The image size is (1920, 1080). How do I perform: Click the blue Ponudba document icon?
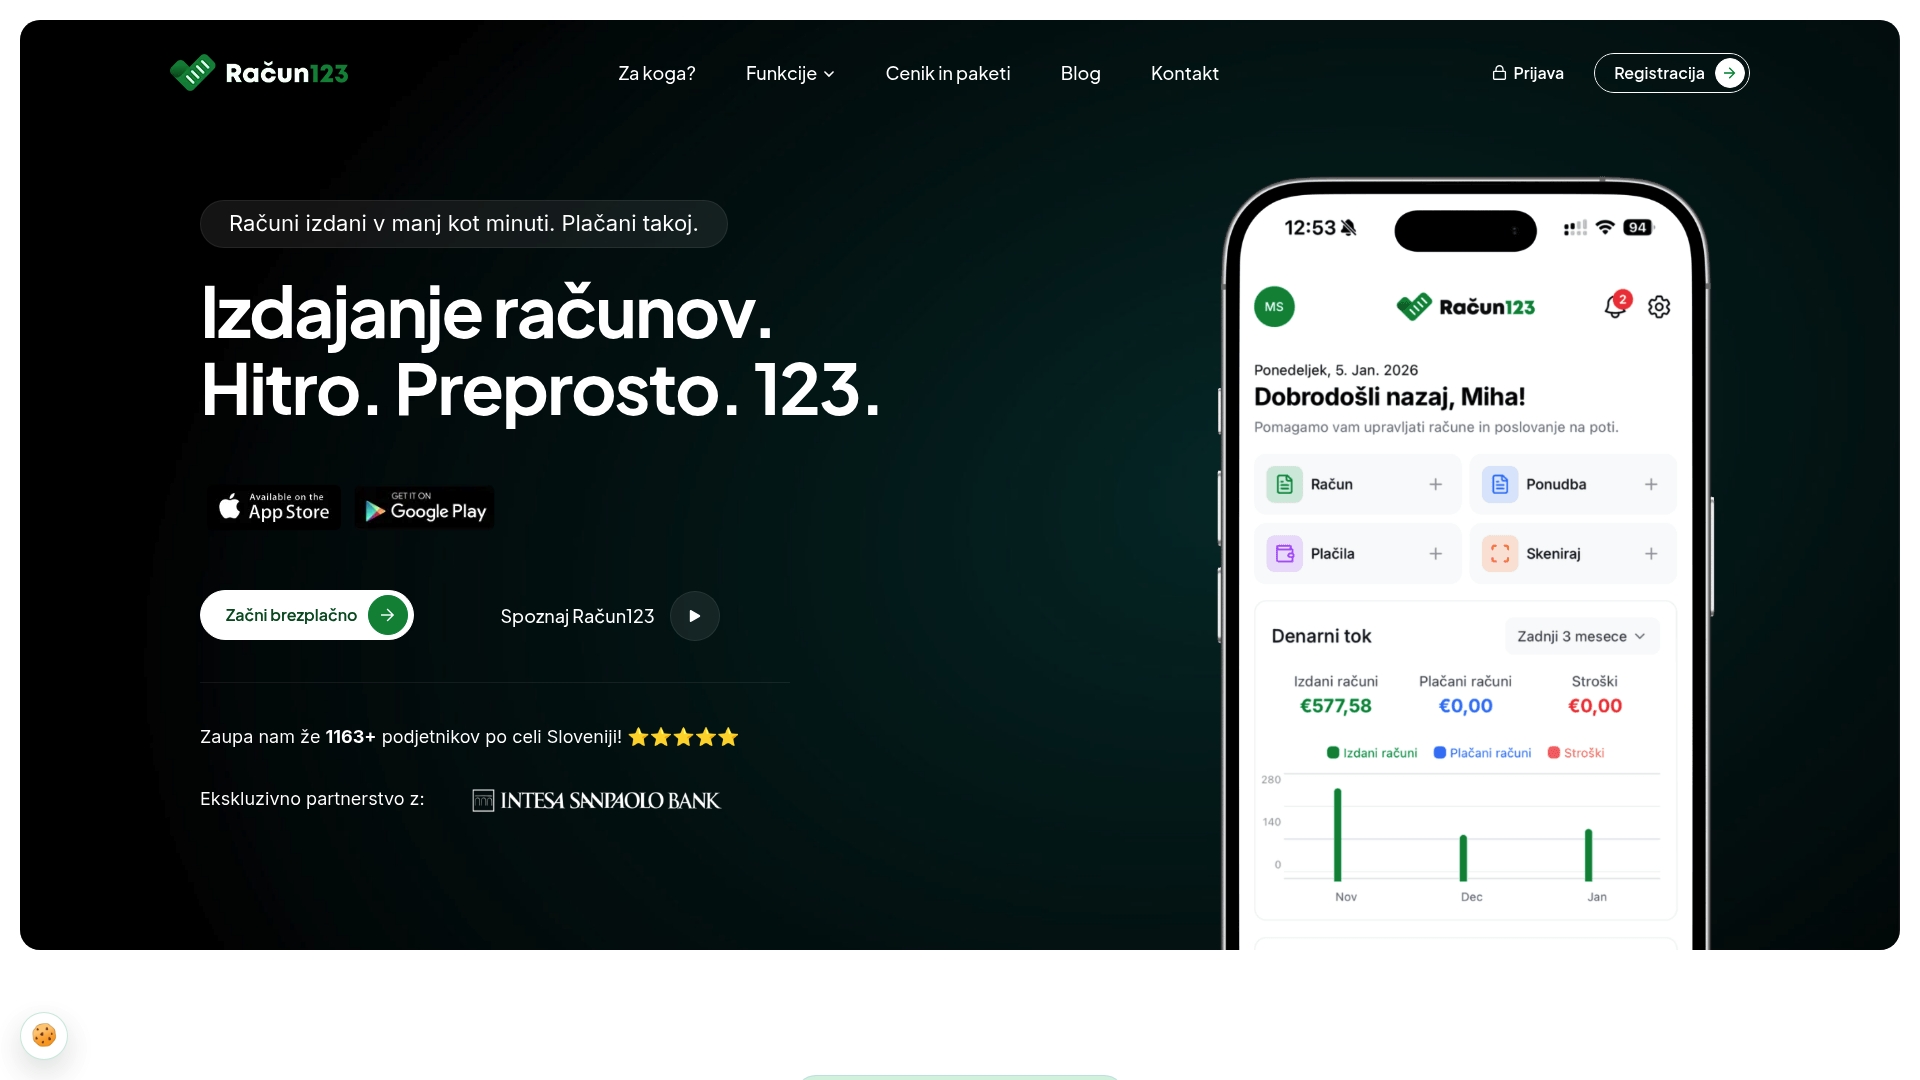click(x=1500, y=484)
